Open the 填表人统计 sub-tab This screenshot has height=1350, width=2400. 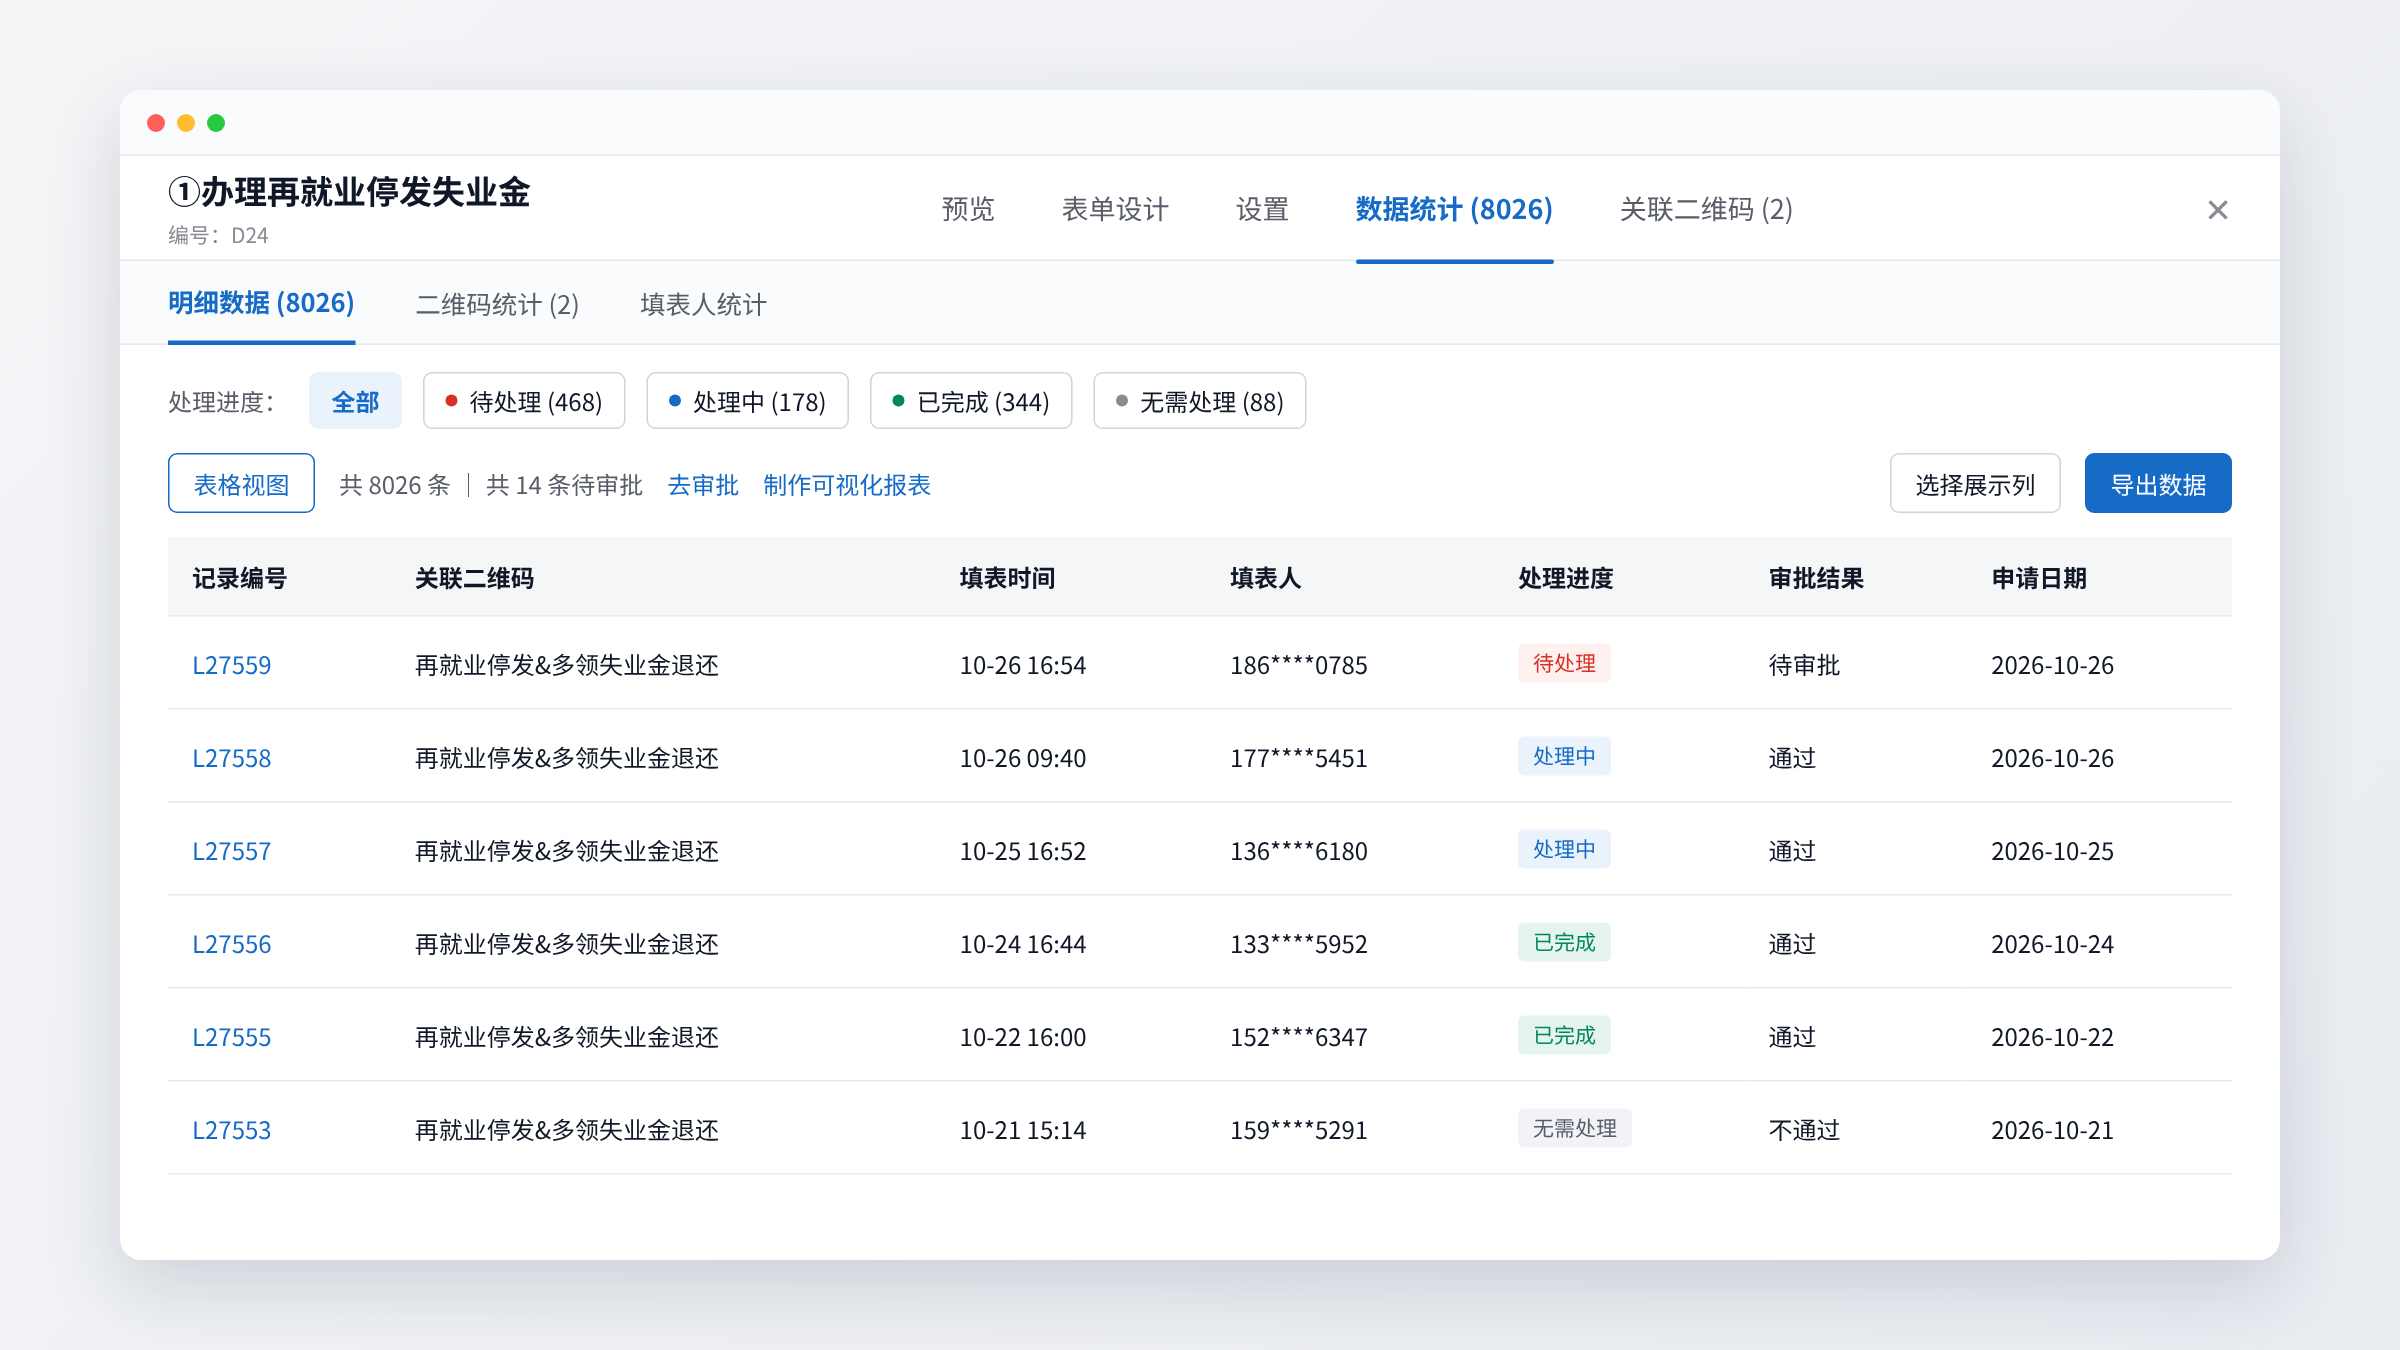pos(703,304)
